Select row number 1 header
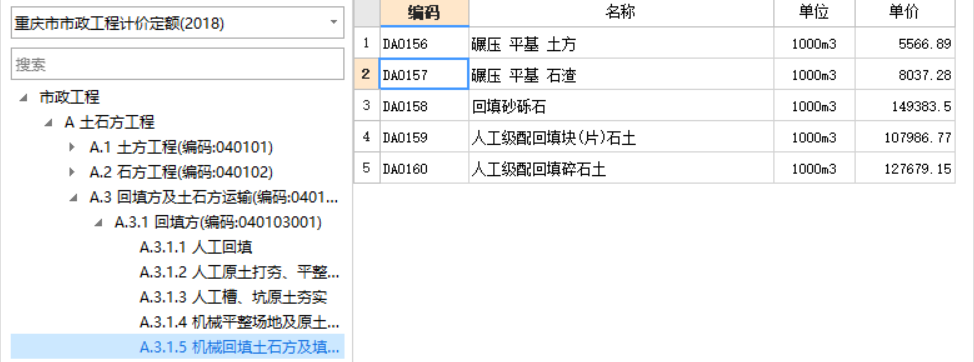This screenshot has width=974, height=362. pyautogui.click(x=366, y=43)
